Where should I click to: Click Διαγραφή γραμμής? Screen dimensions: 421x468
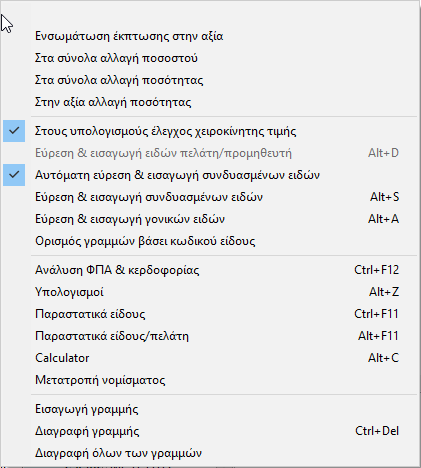coord(210,431)
